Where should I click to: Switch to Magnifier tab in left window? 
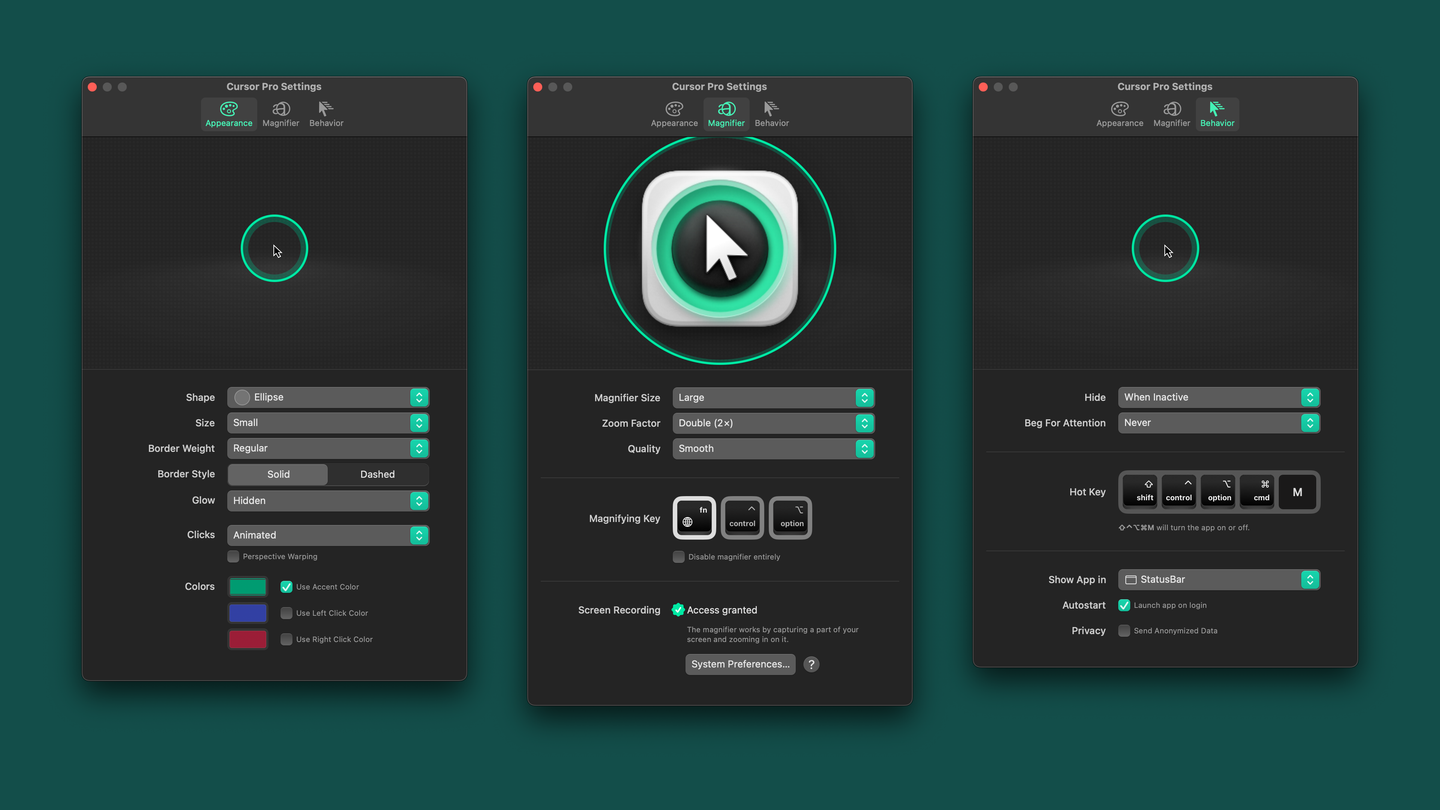coord(280,114)
